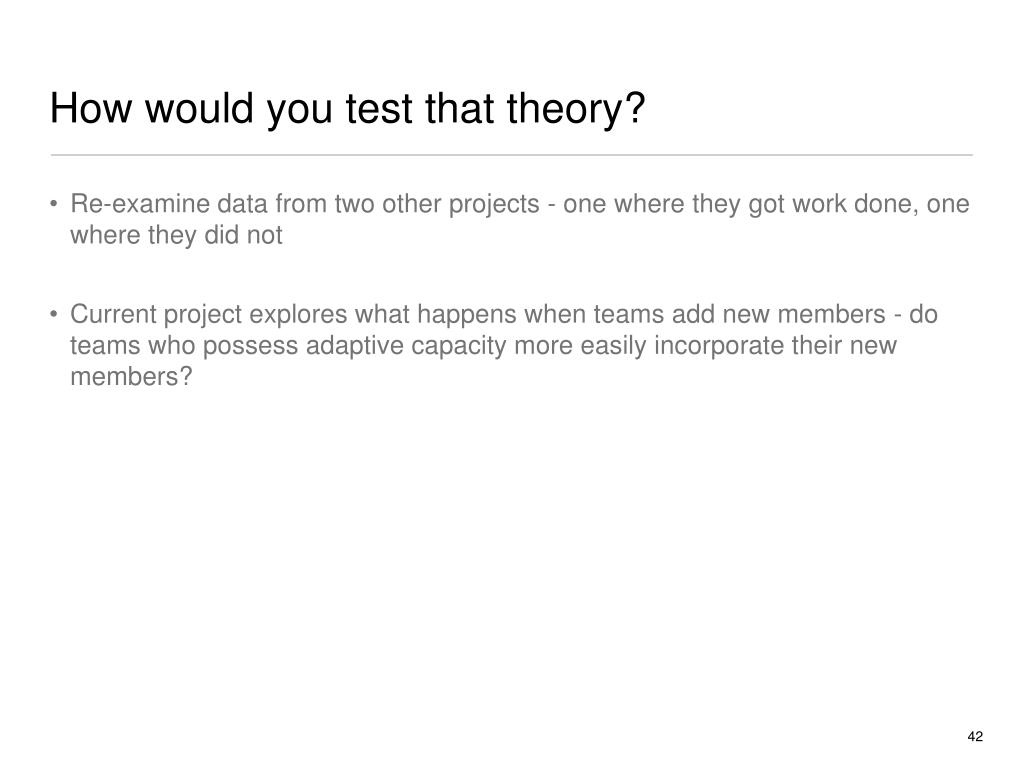Click the word "explores" in second bullet
The height and width of the screenshot is (768, 1024).
(x=298, y=315)
